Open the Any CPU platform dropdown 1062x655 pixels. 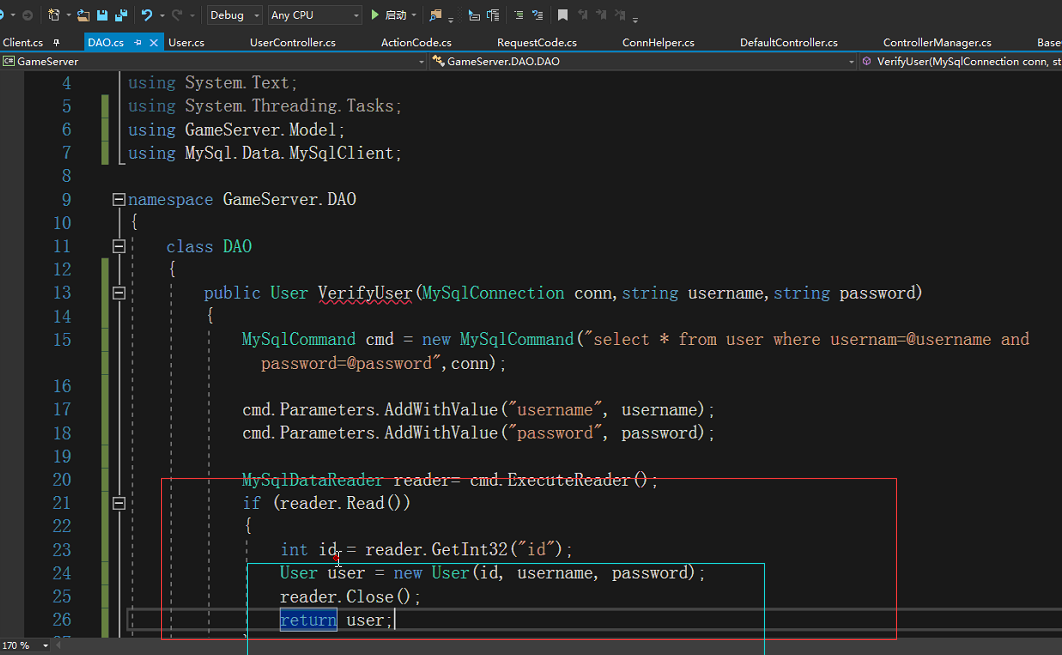coord(314,15)
